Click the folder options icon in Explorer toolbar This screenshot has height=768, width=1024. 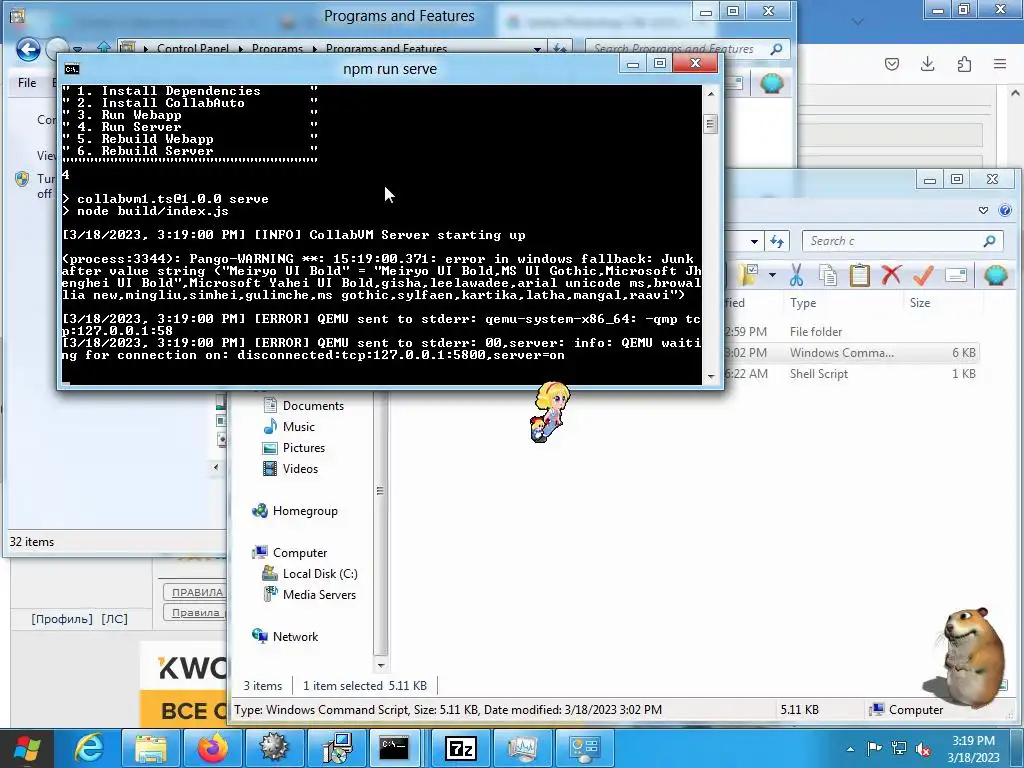747,276
